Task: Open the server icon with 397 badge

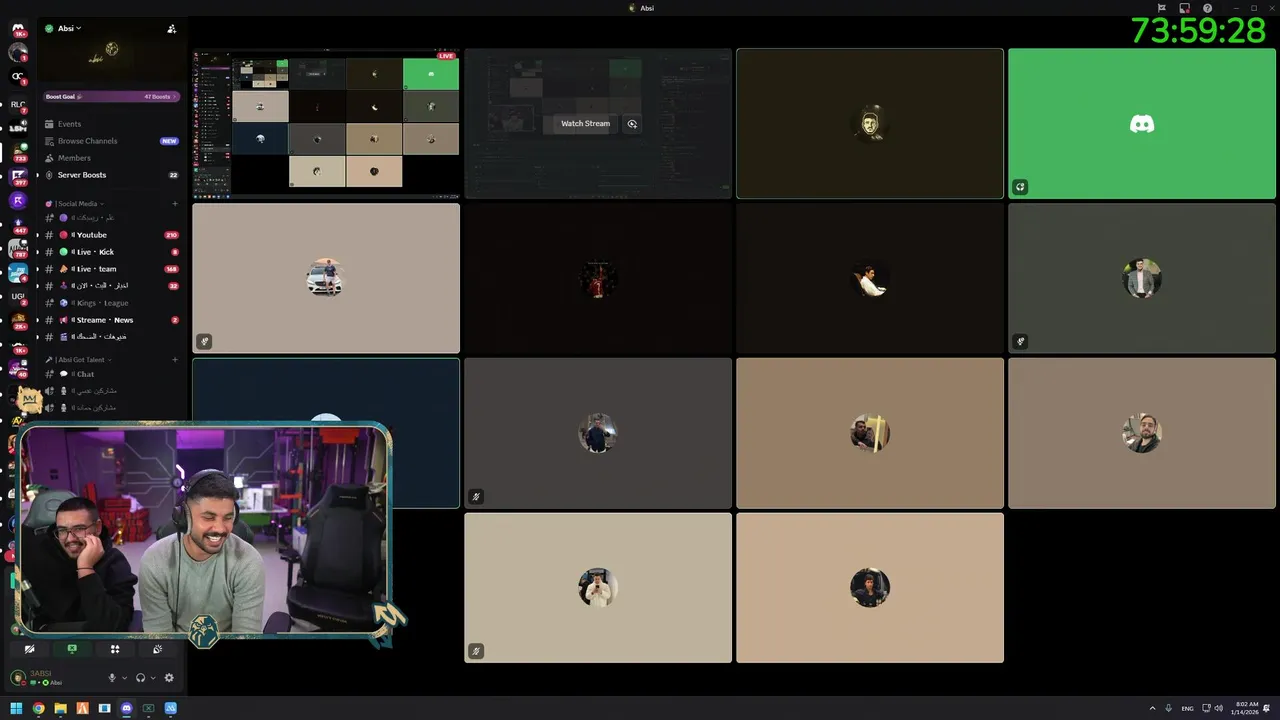Action: [x=18, y=177]
